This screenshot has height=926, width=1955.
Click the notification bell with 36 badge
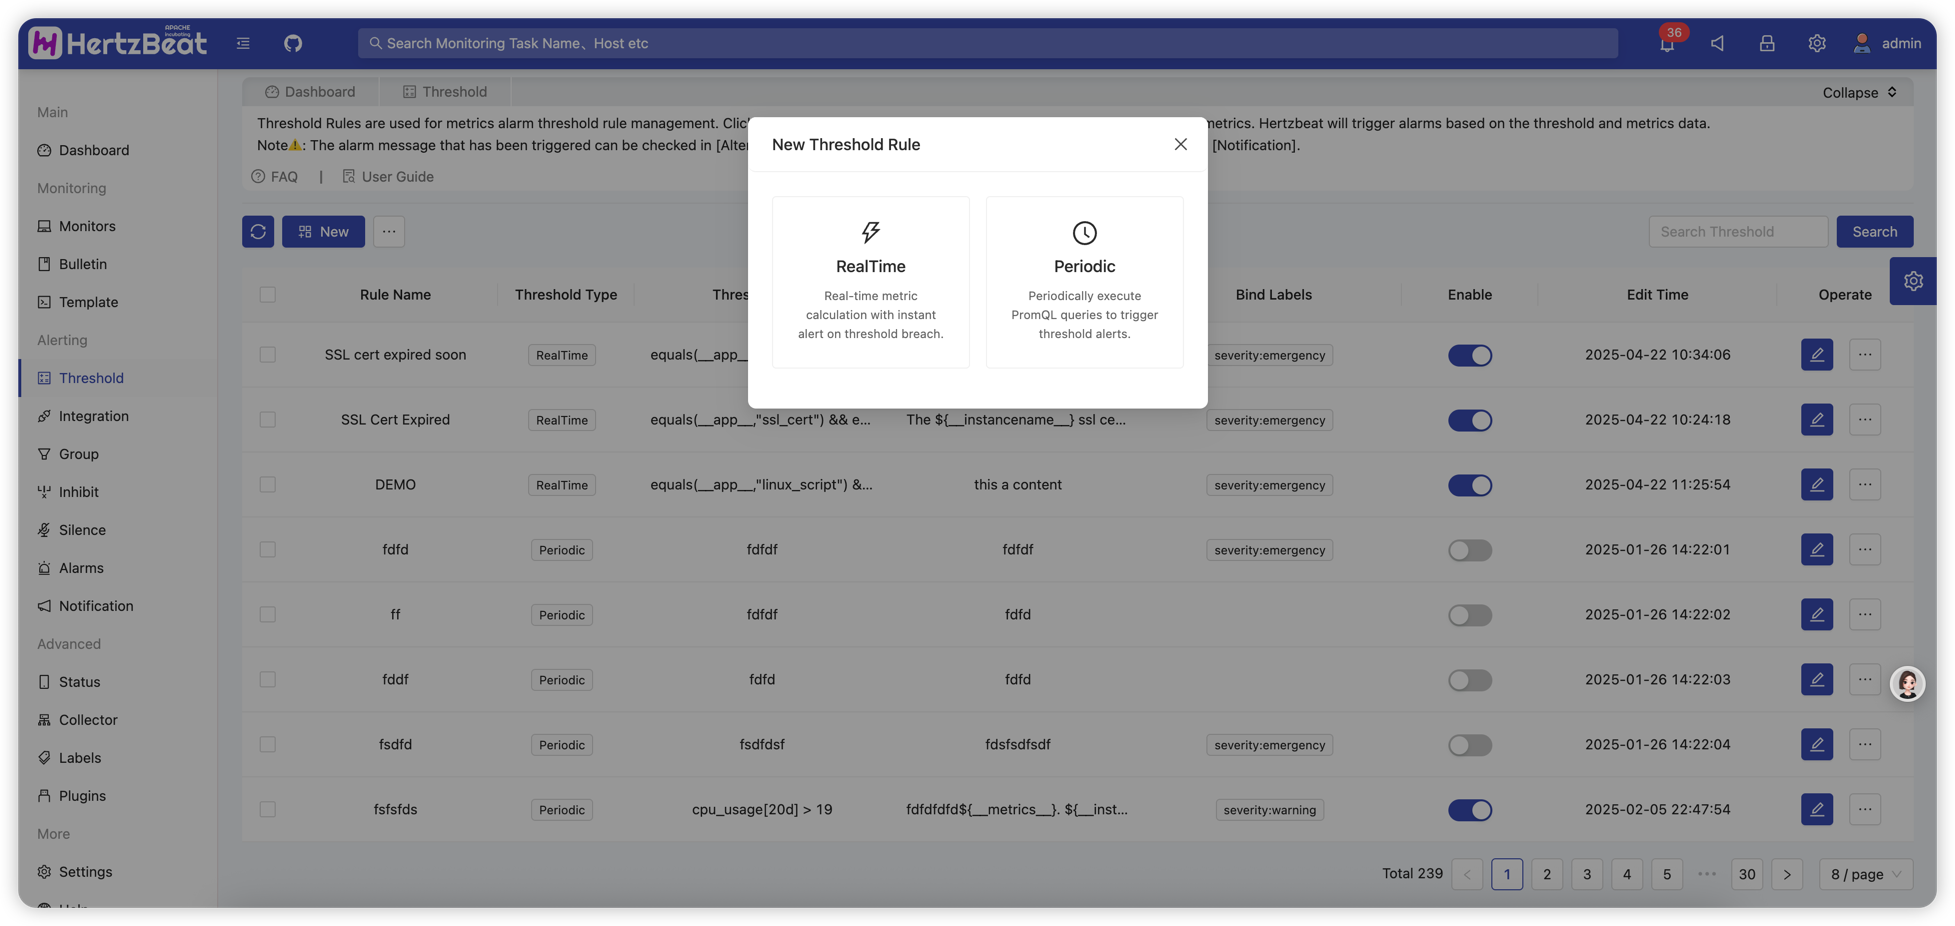pos(1667,43)
